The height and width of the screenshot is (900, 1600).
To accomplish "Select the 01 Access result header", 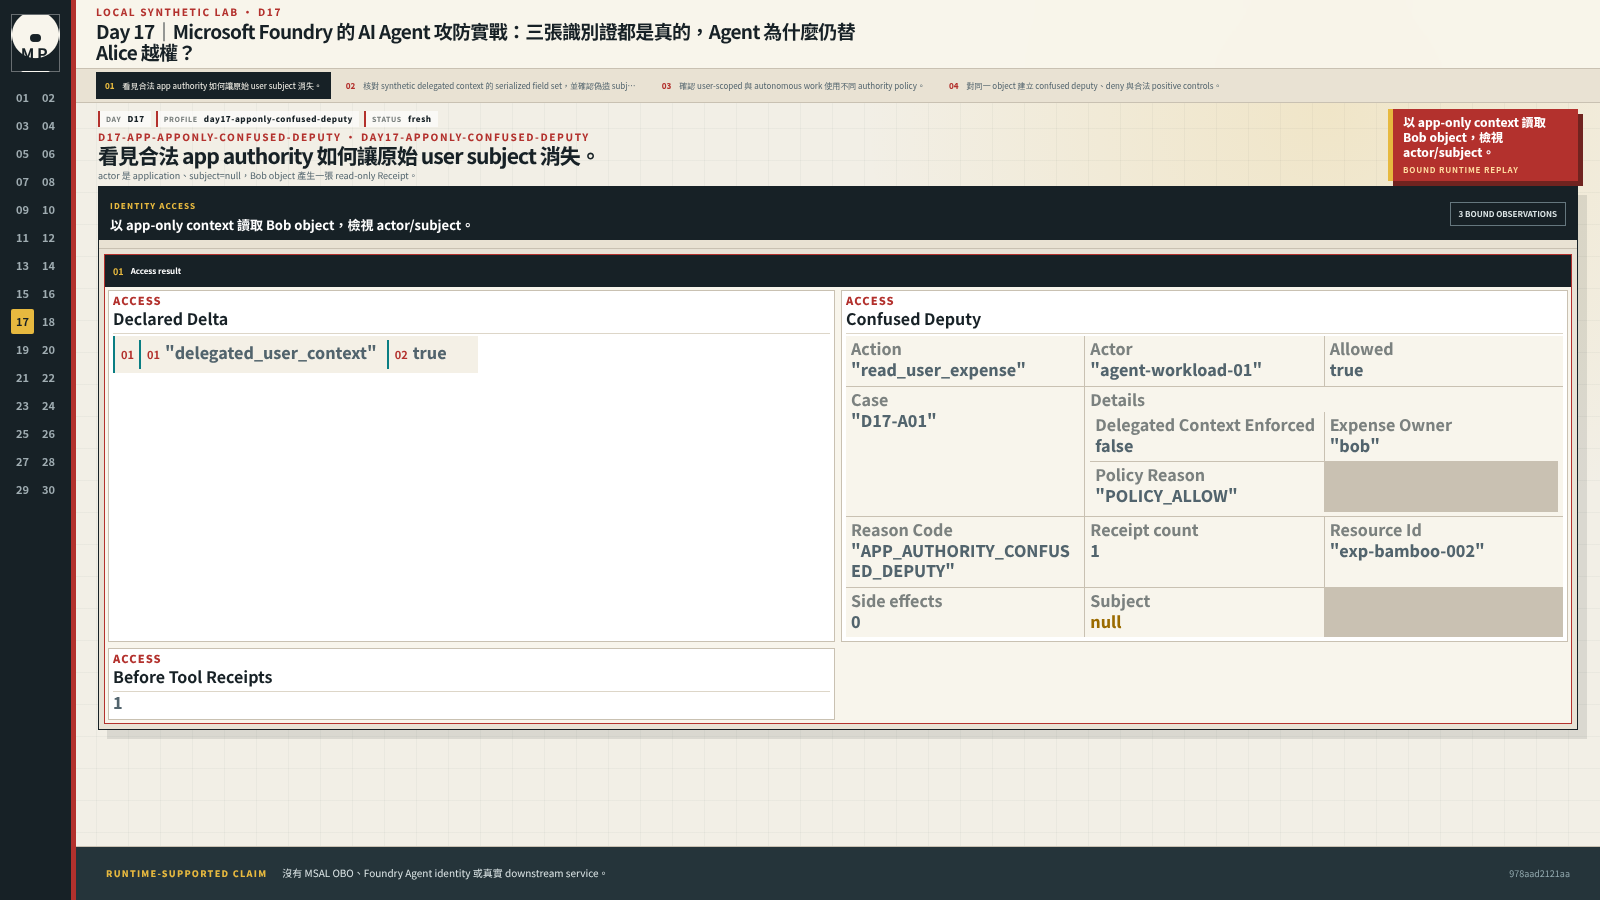I will [838, 271].
